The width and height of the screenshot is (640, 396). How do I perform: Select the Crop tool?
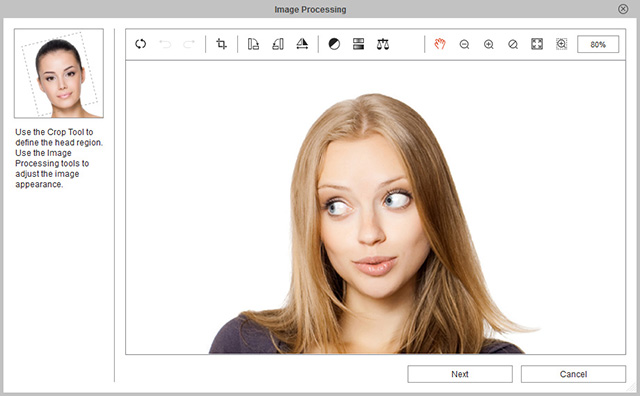point(221,44)
